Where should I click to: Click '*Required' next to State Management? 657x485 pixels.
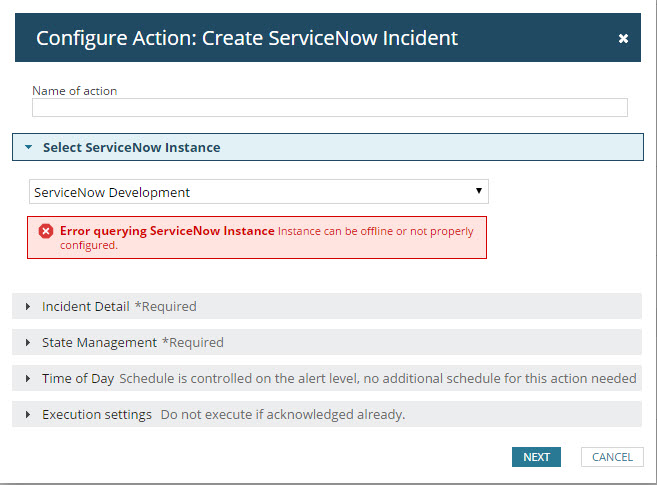click(x=193, y=342)
